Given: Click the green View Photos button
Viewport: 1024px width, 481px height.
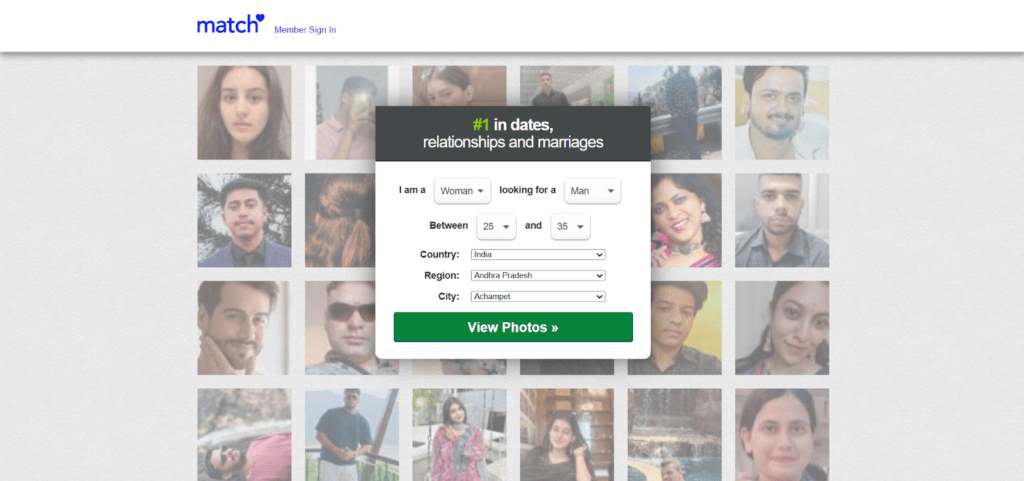Looking at the screenshot, I should 513,327.
